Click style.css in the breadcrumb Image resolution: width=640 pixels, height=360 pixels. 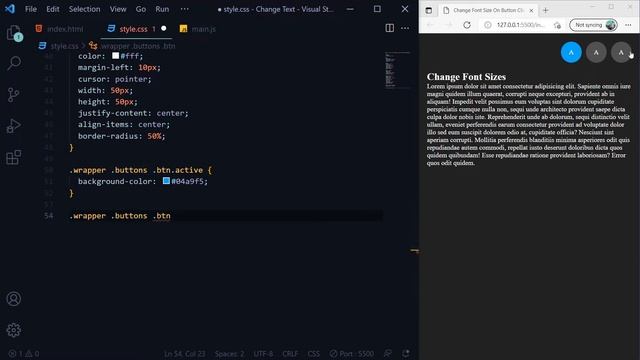point(64,46)
